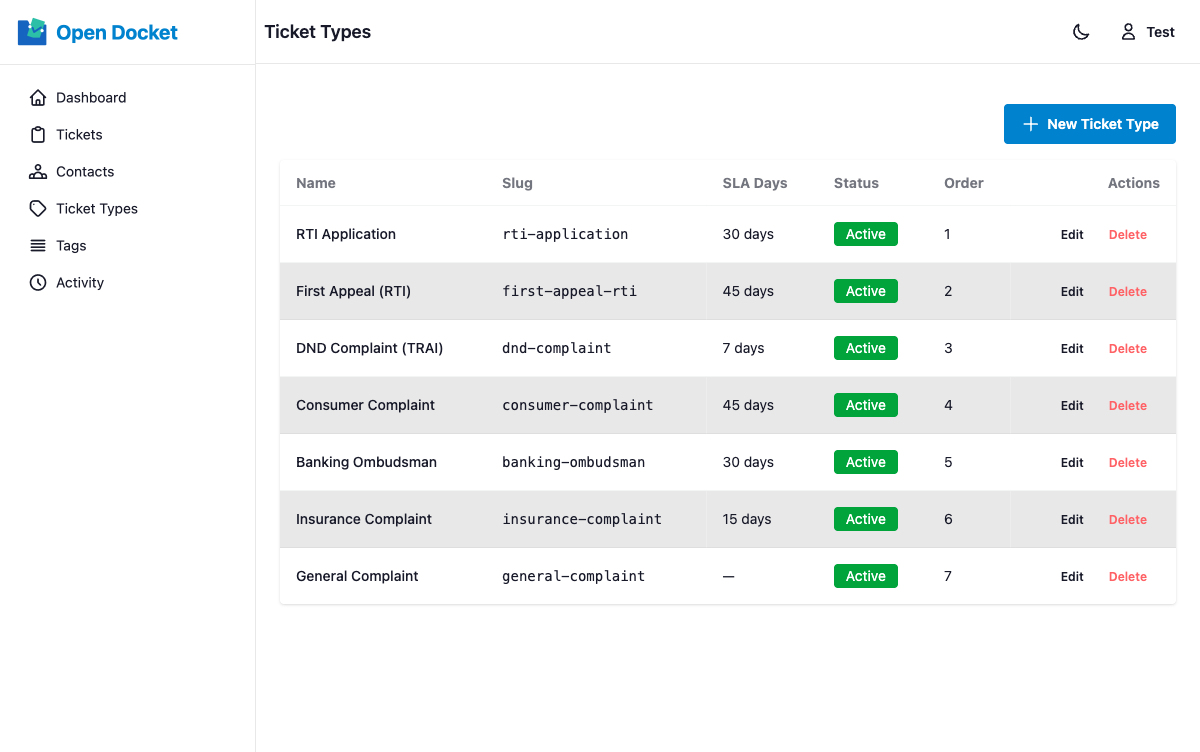Sort the table by the Name column header

click(315, 183)
